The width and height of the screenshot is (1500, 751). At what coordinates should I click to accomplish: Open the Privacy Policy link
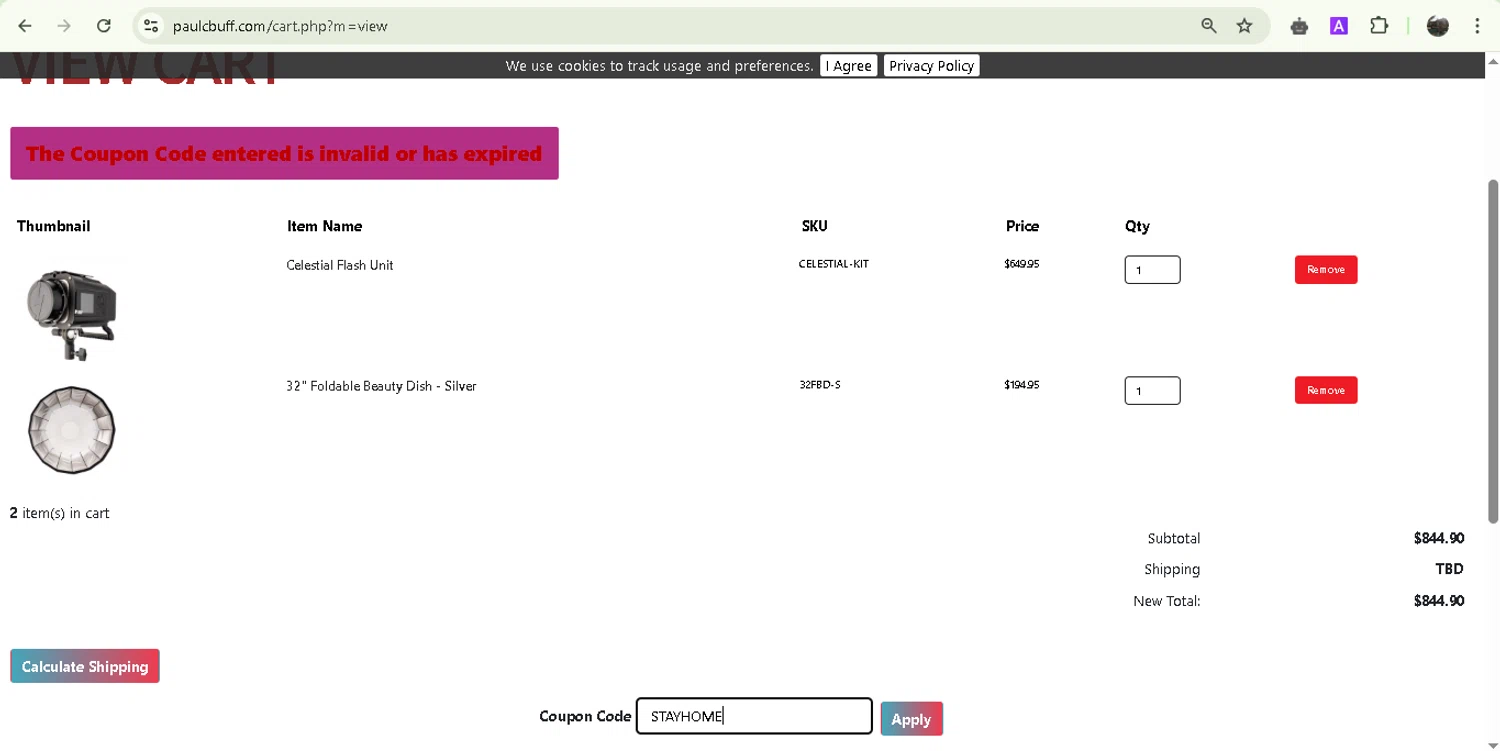click(x=931, y=66)
